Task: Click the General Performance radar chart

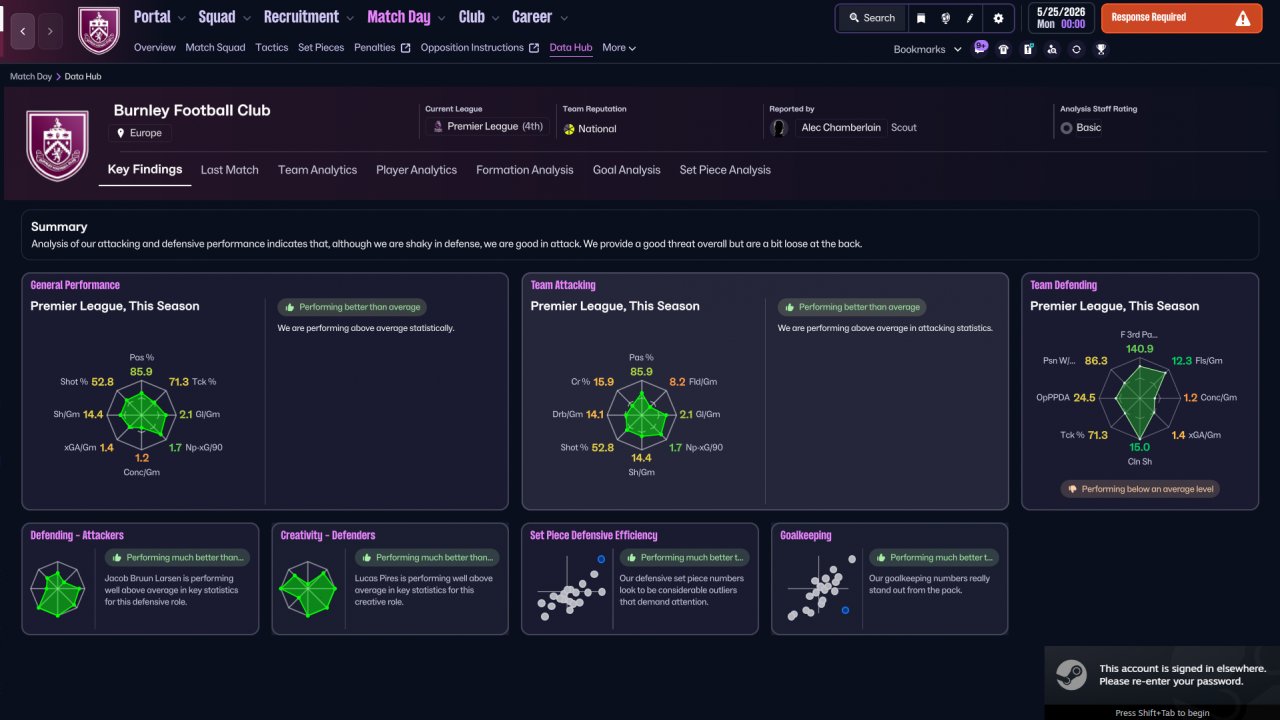Action: pyautogui.click(x=141, y=414)
